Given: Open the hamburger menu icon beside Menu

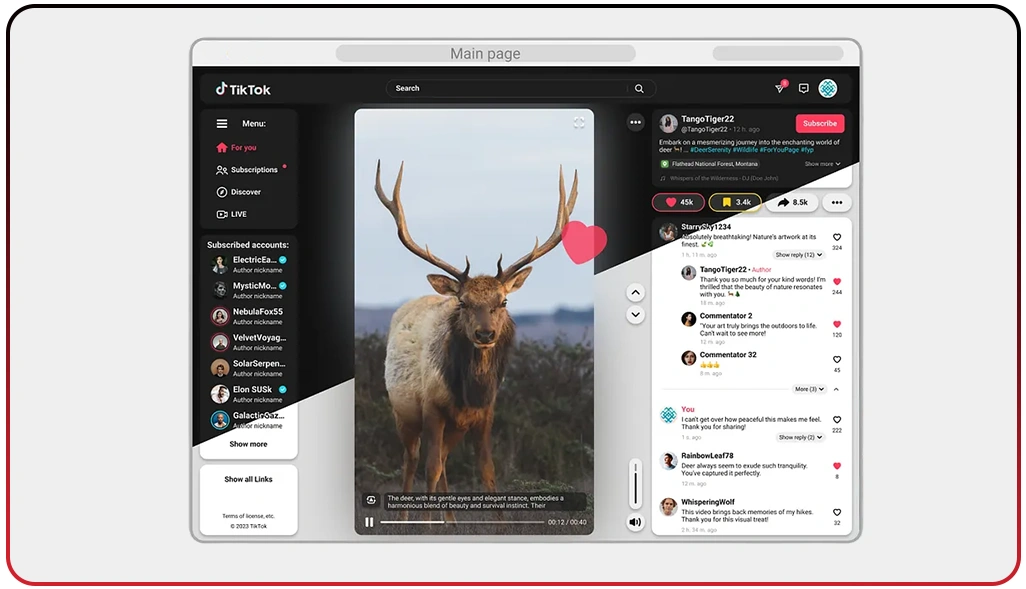Looking at the screenshot, I should pos(222,124).
